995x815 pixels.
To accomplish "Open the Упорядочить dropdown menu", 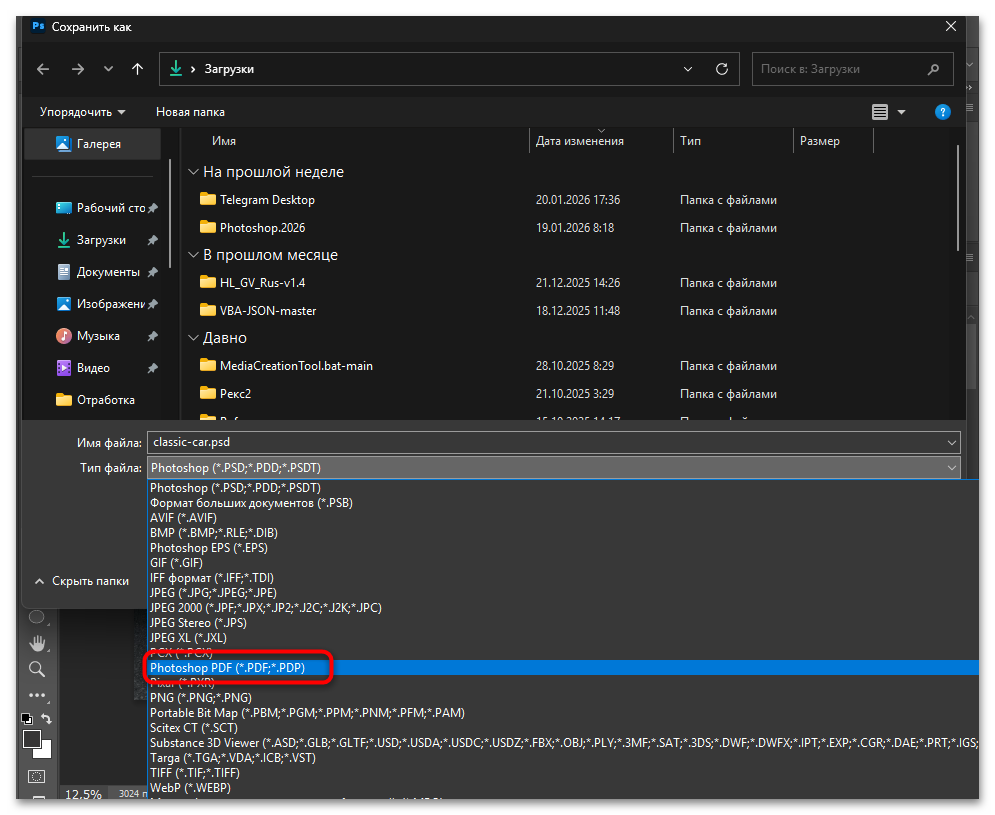I will coord(83,112).
